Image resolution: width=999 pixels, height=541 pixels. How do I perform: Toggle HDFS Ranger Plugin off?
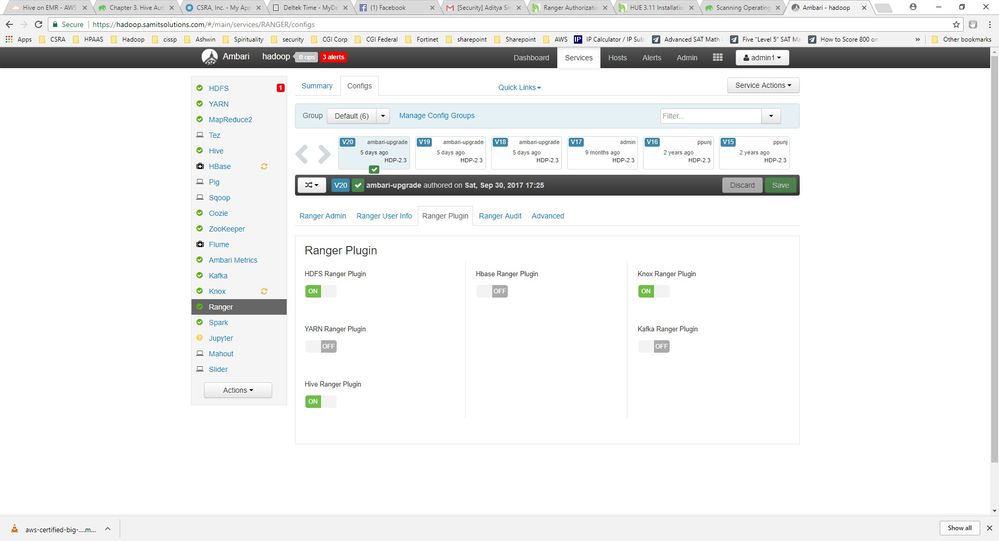click(320, 291)
